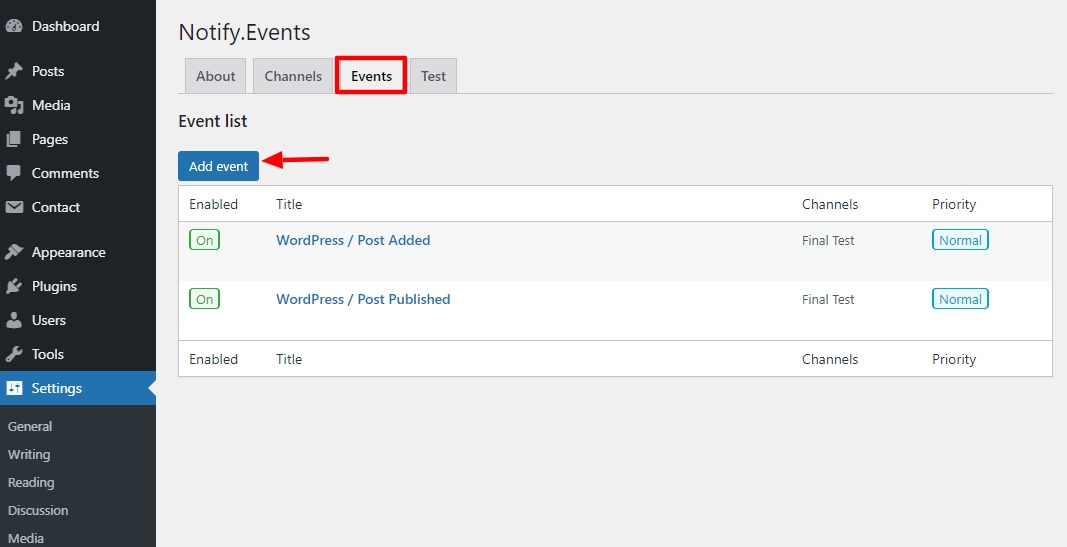Click Normal priority badge for Post Published
This screenshot has width=1067, height=547.
click(x=960, y=299)
